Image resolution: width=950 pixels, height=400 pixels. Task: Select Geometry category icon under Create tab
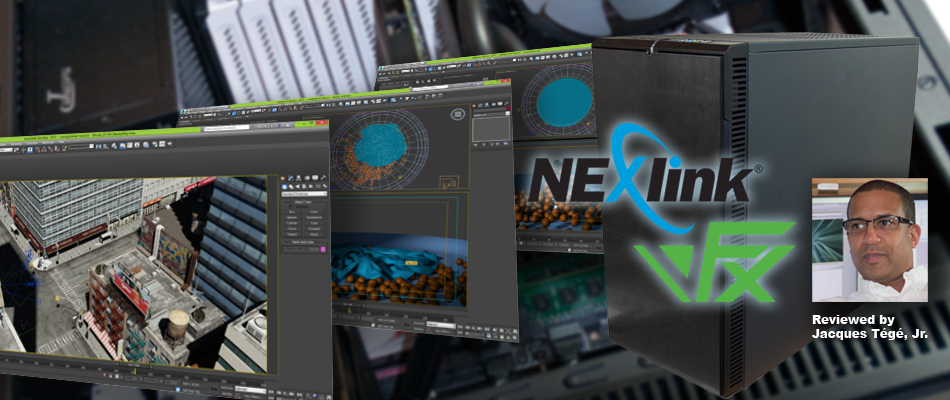(284, 187)
